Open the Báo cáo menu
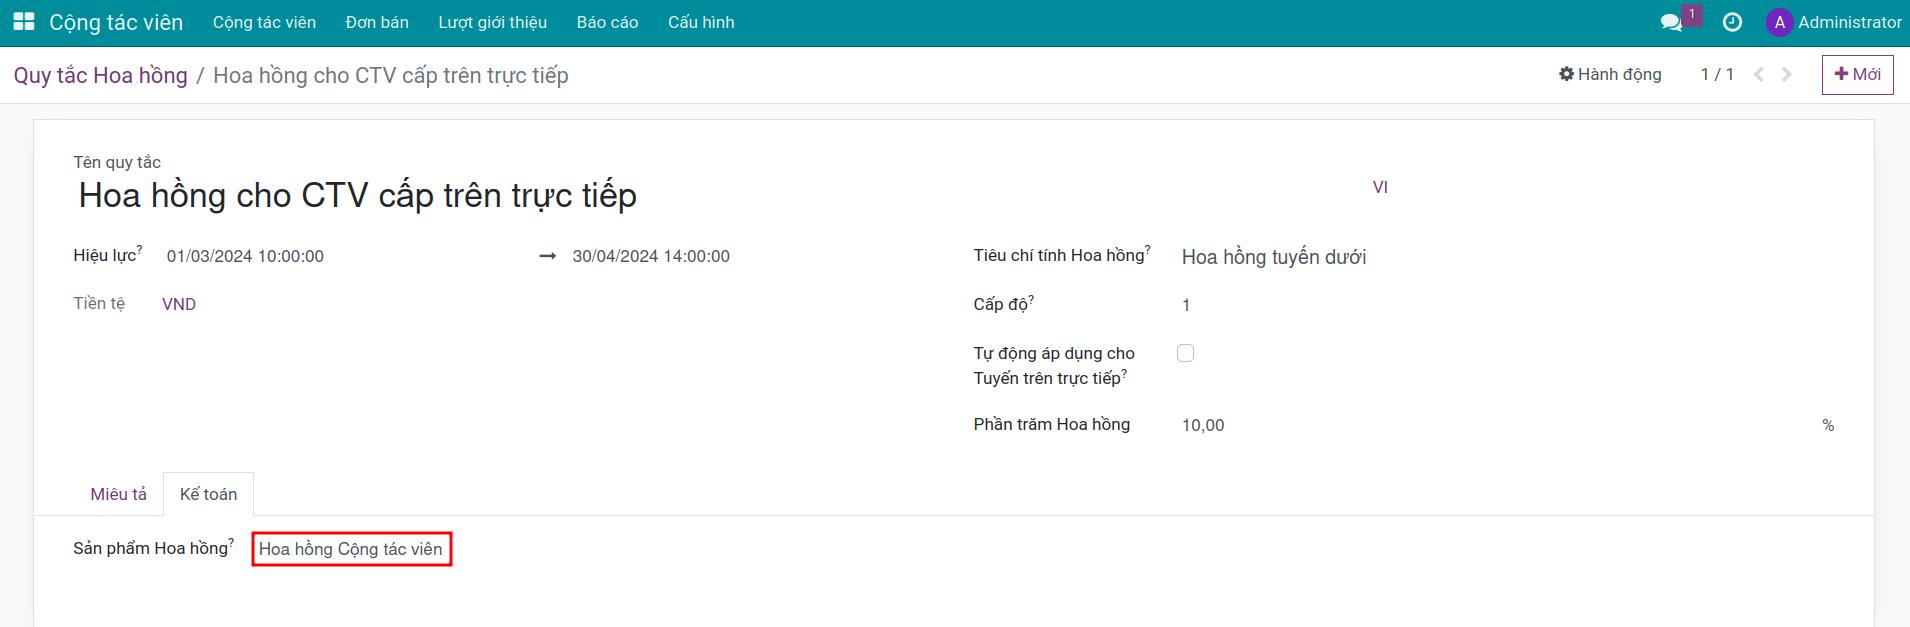This screenshot has width=1910, height=627. click(x=607, y=22)
